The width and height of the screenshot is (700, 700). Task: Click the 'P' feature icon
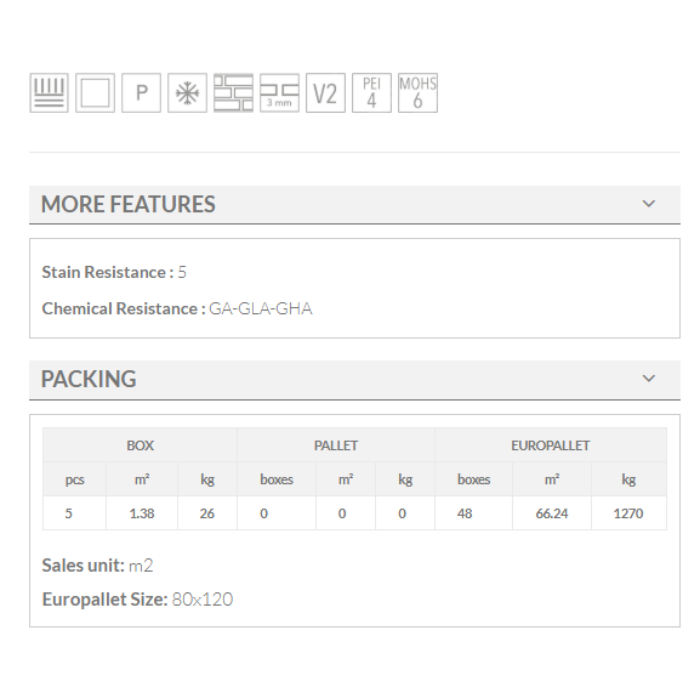[x=141, y=94]
